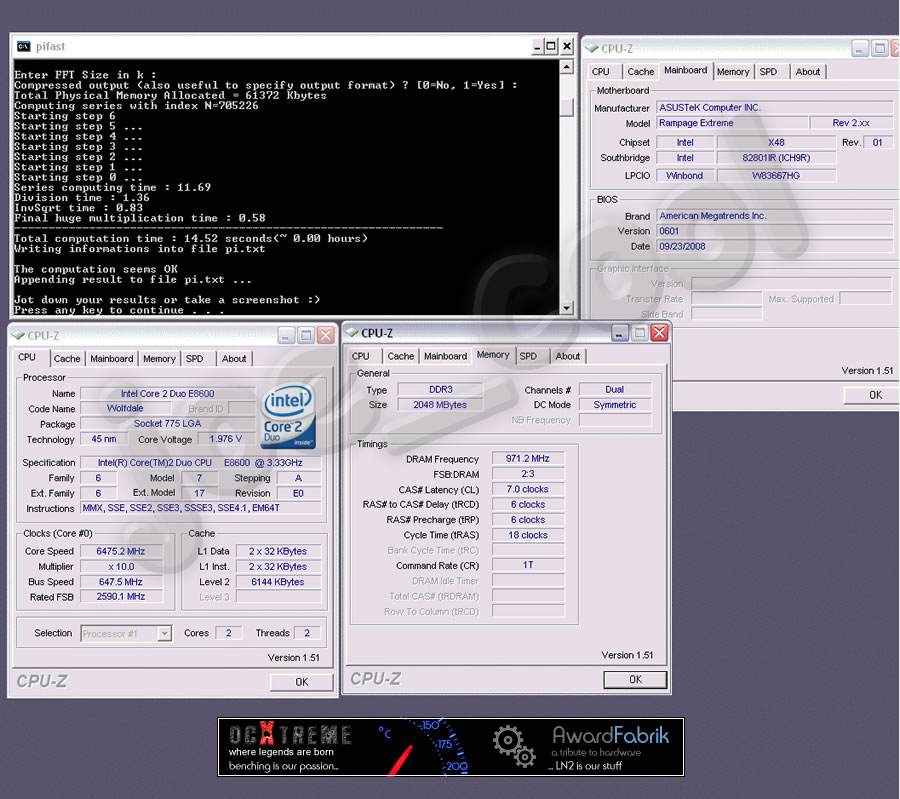Click the Intel Core 2 Duo logo
This screenshot has width=900, height=799.
[289, 416]
